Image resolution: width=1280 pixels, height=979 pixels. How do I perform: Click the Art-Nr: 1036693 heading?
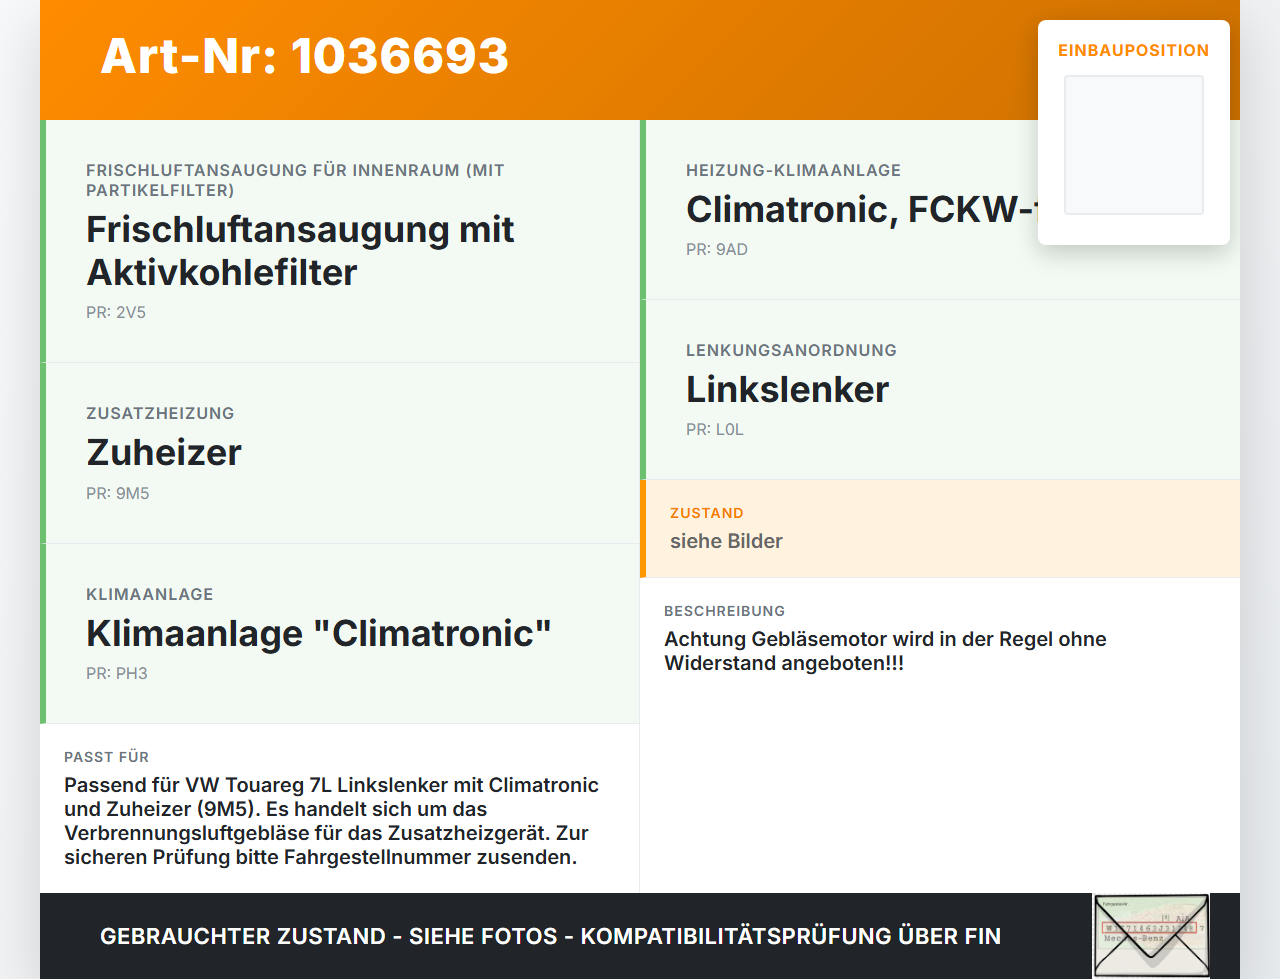[305, 56]
